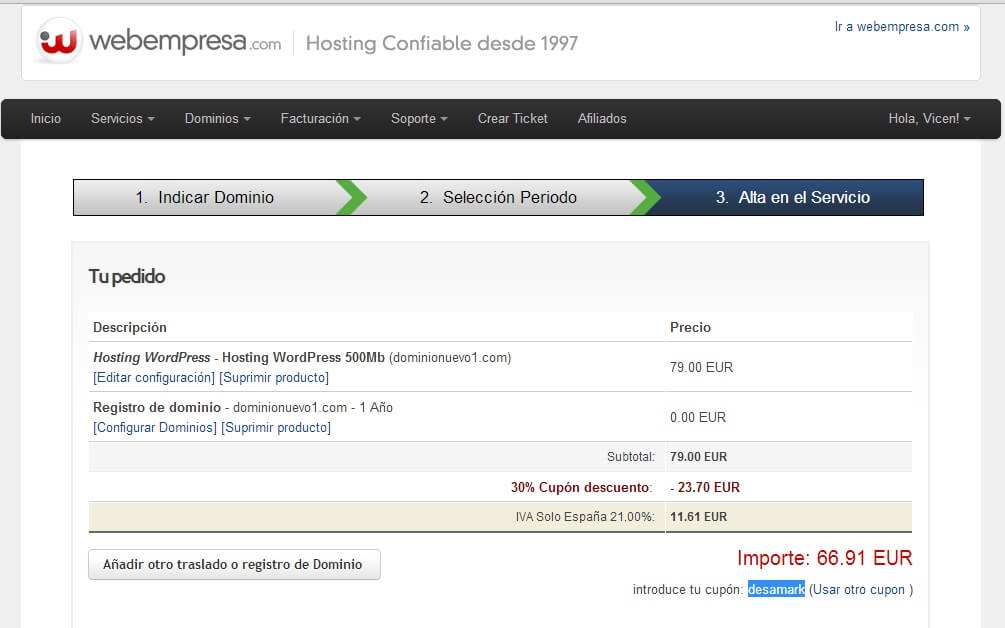Expand the Dominios dropdown menu
1005x628 pixels.
click(217, 119)
